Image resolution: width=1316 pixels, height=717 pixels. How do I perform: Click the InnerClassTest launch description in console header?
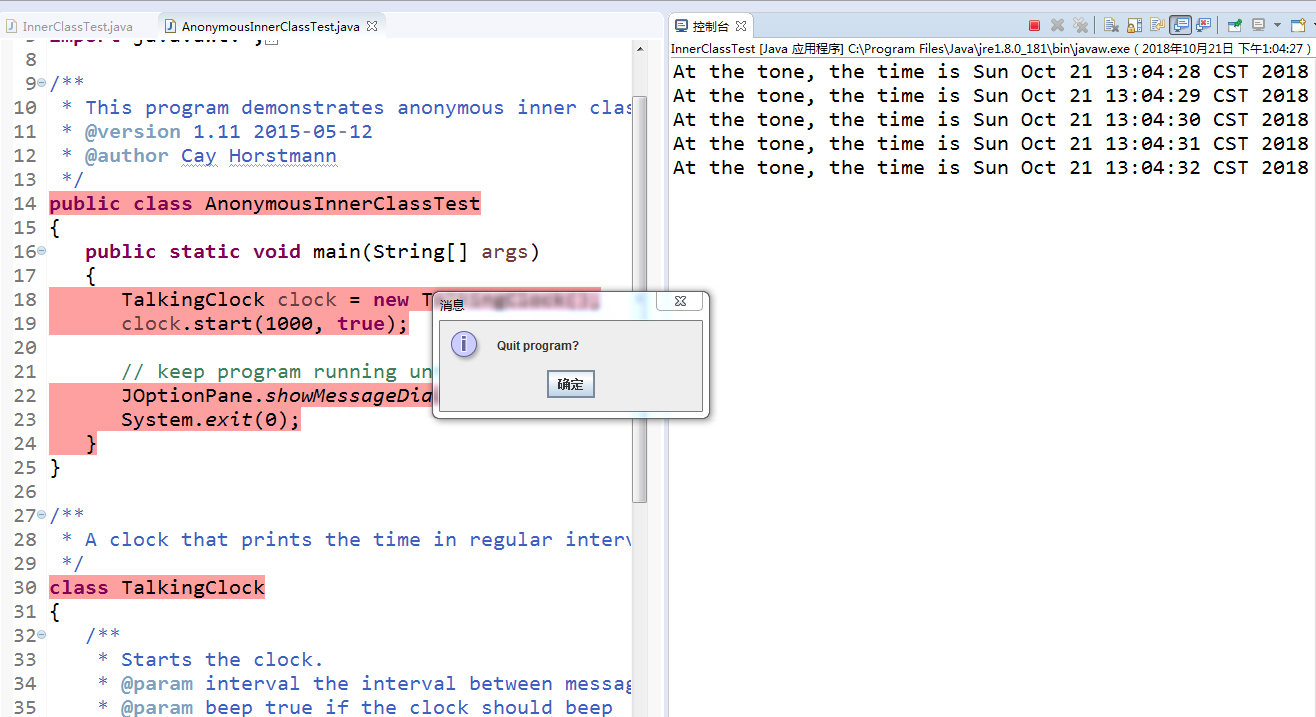coord(990,48)
